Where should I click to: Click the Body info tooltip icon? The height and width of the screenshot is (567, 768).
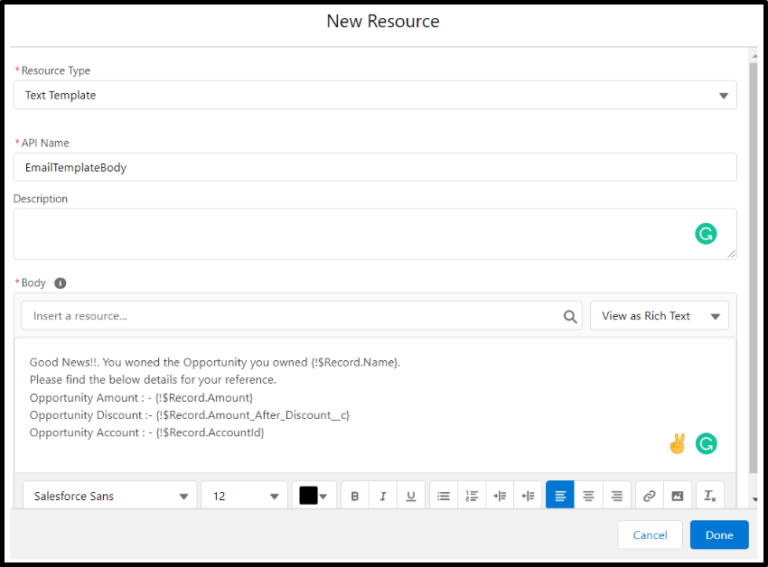(60, 283)
